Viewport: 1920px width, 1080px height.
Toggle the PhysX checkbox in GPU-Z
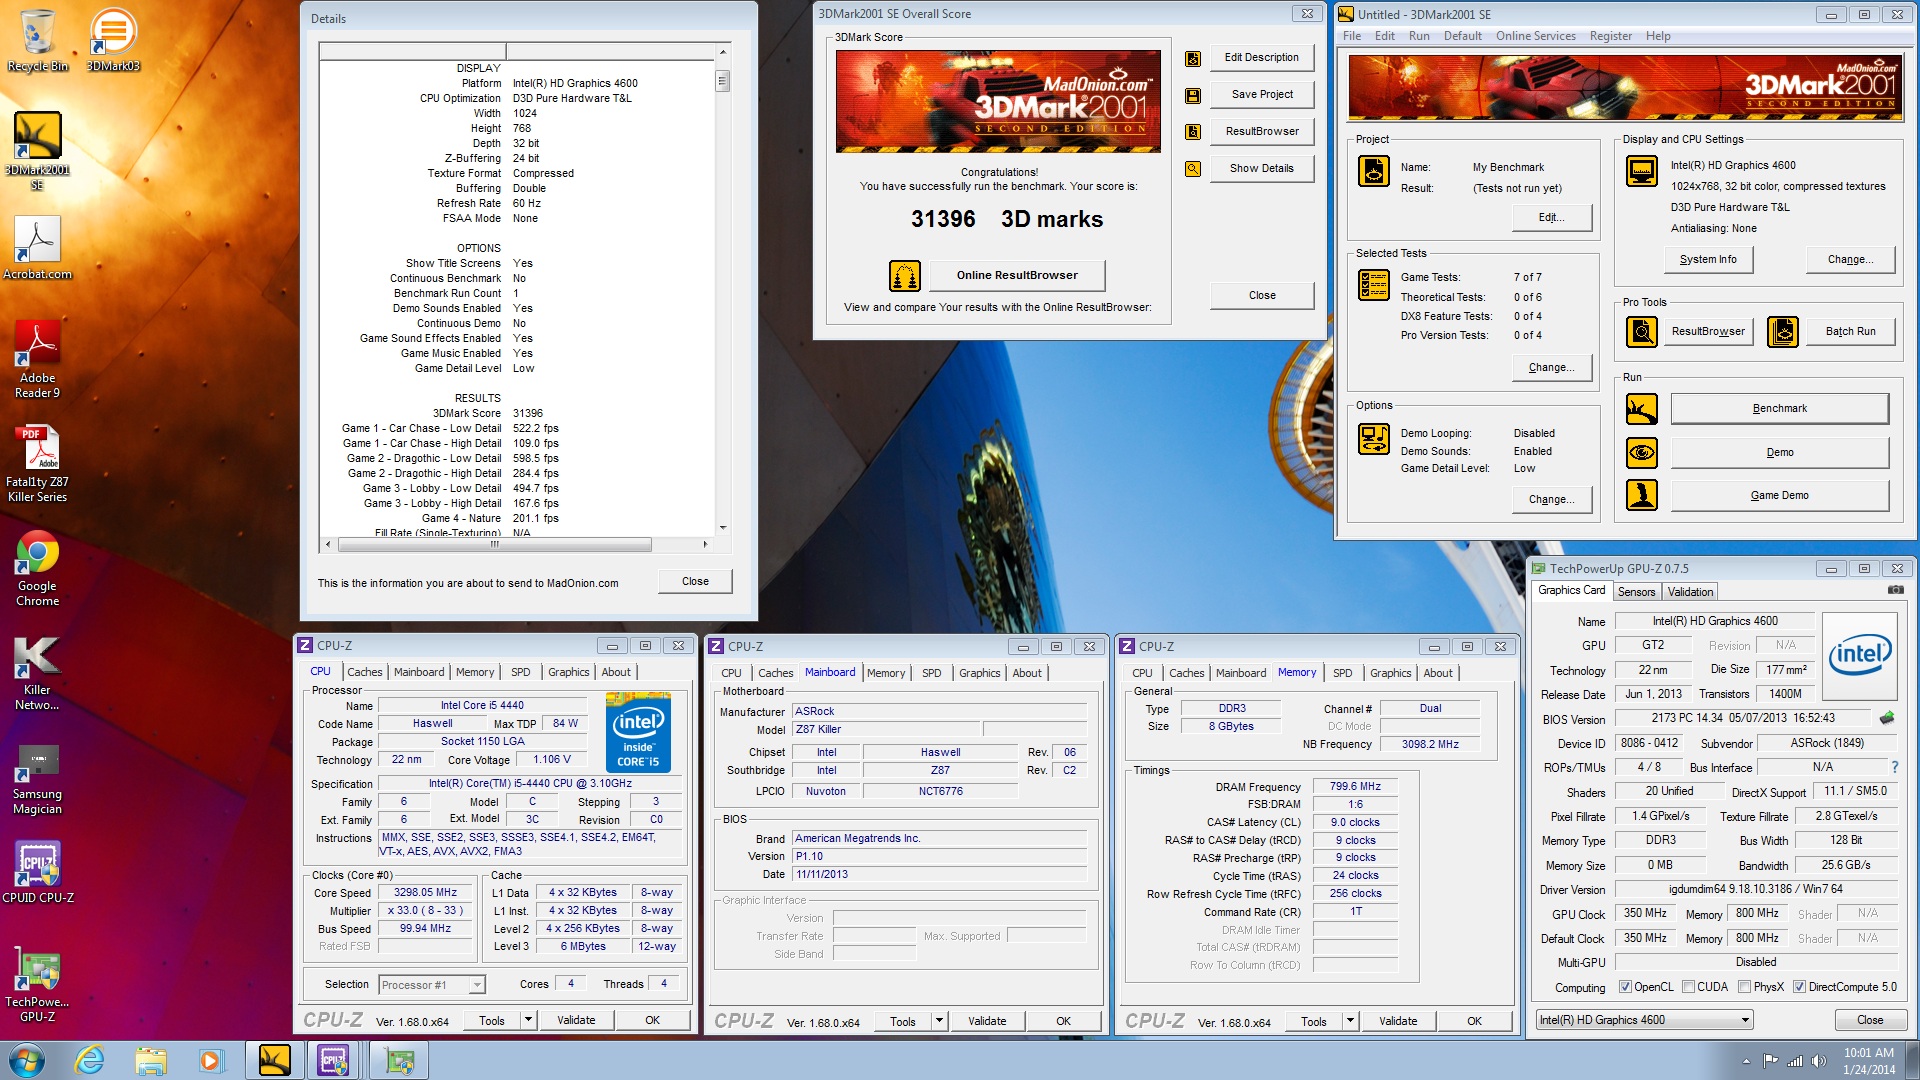click(1744, 987)
